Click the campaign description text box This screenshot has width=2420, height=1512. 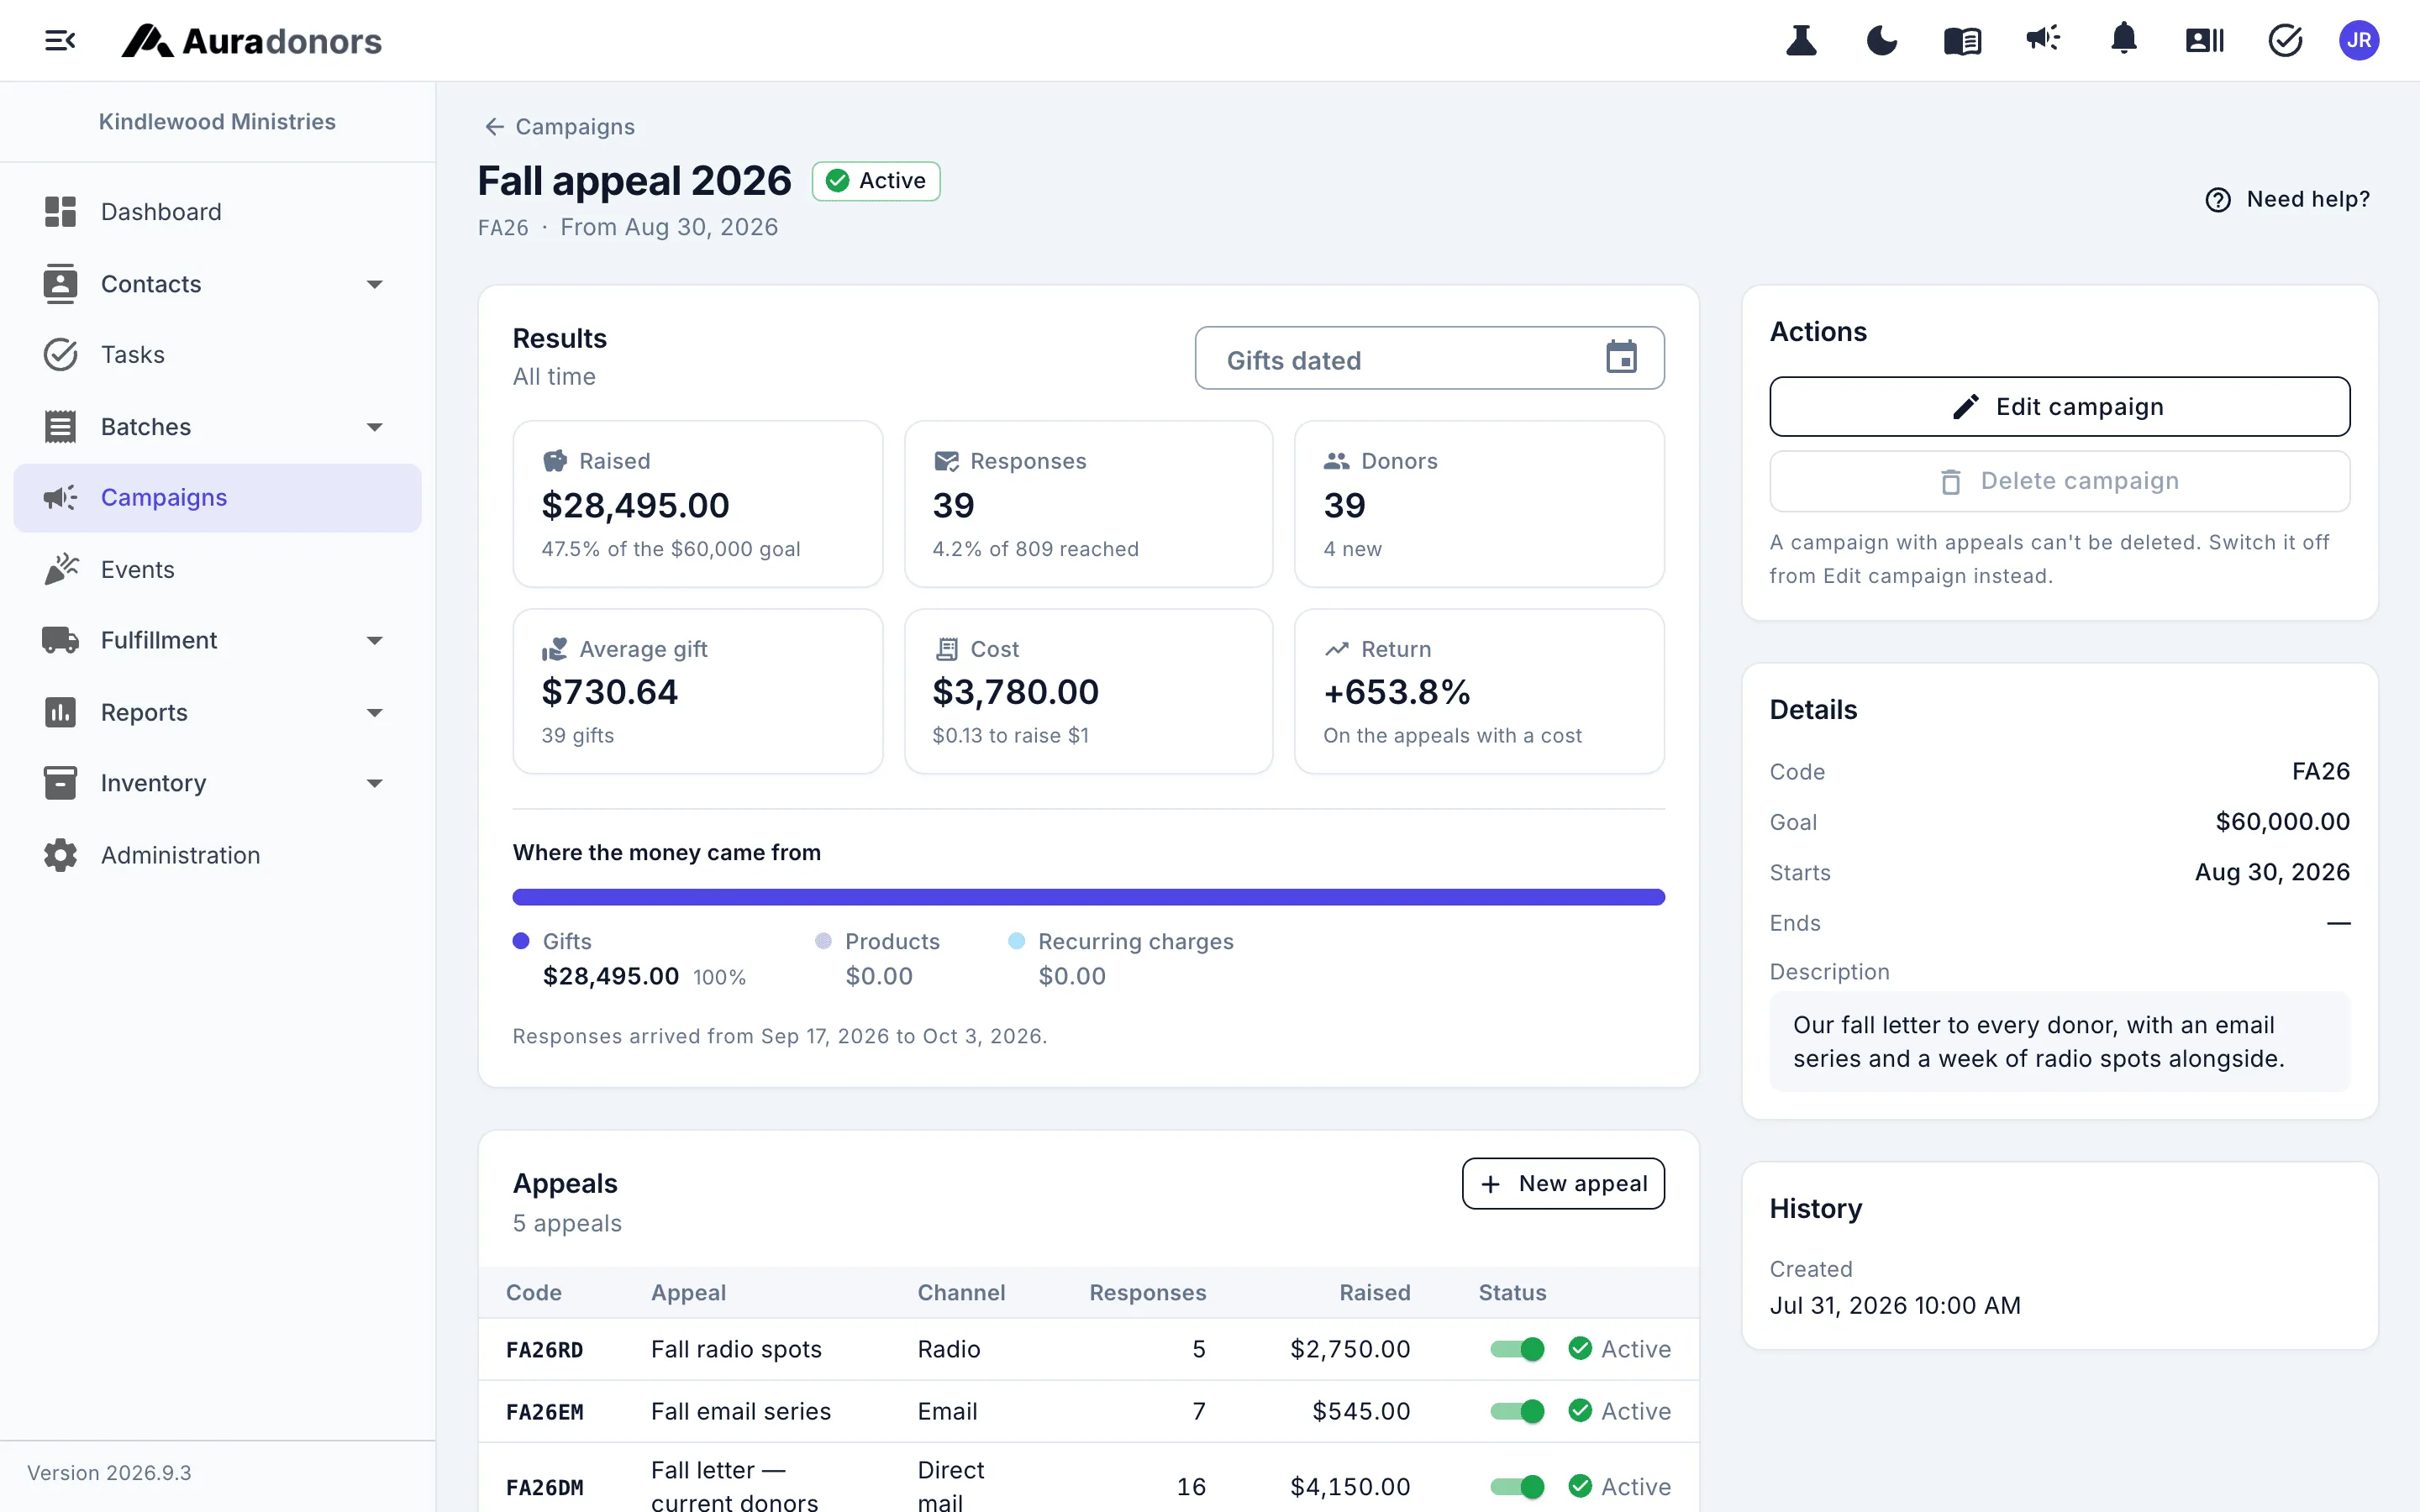pos(2059,1041)
